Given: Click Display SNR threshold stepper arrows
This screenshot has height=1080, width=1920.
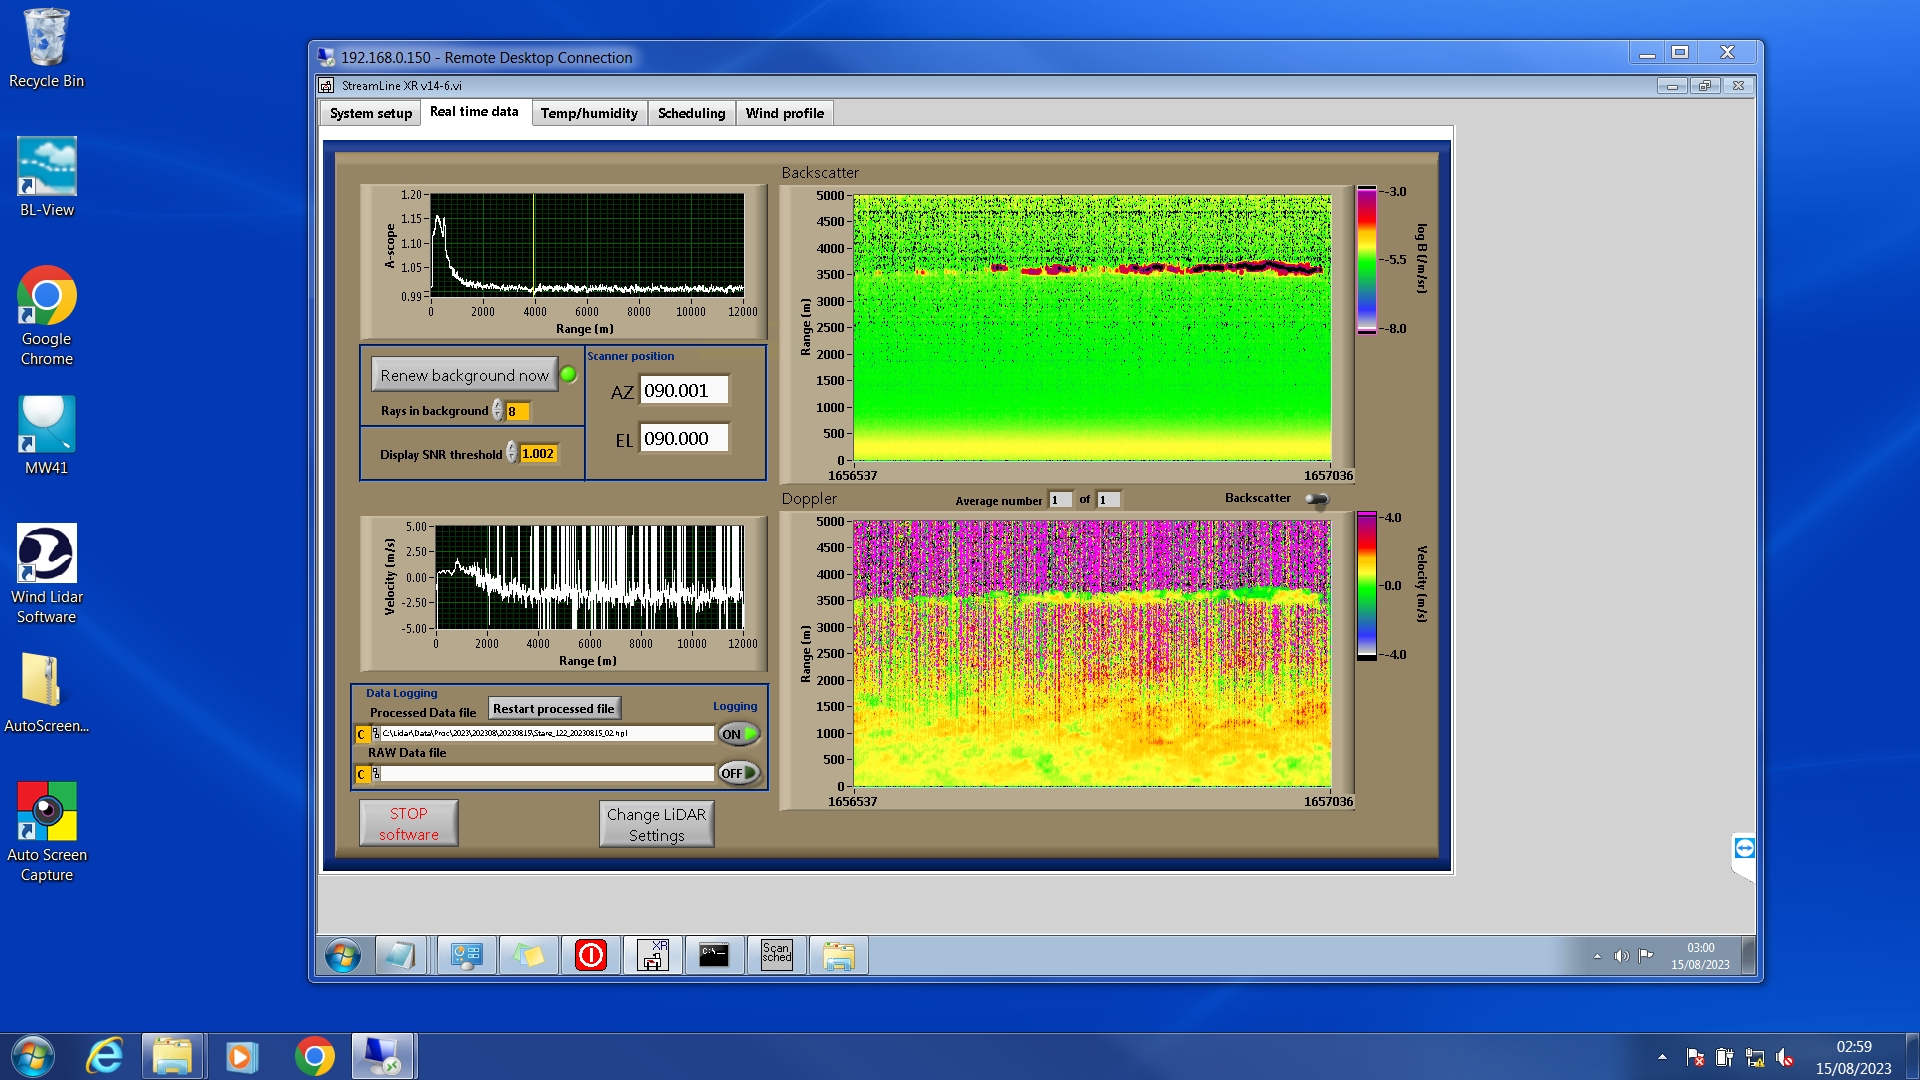Looking at the screenshot, I should 512,453.
